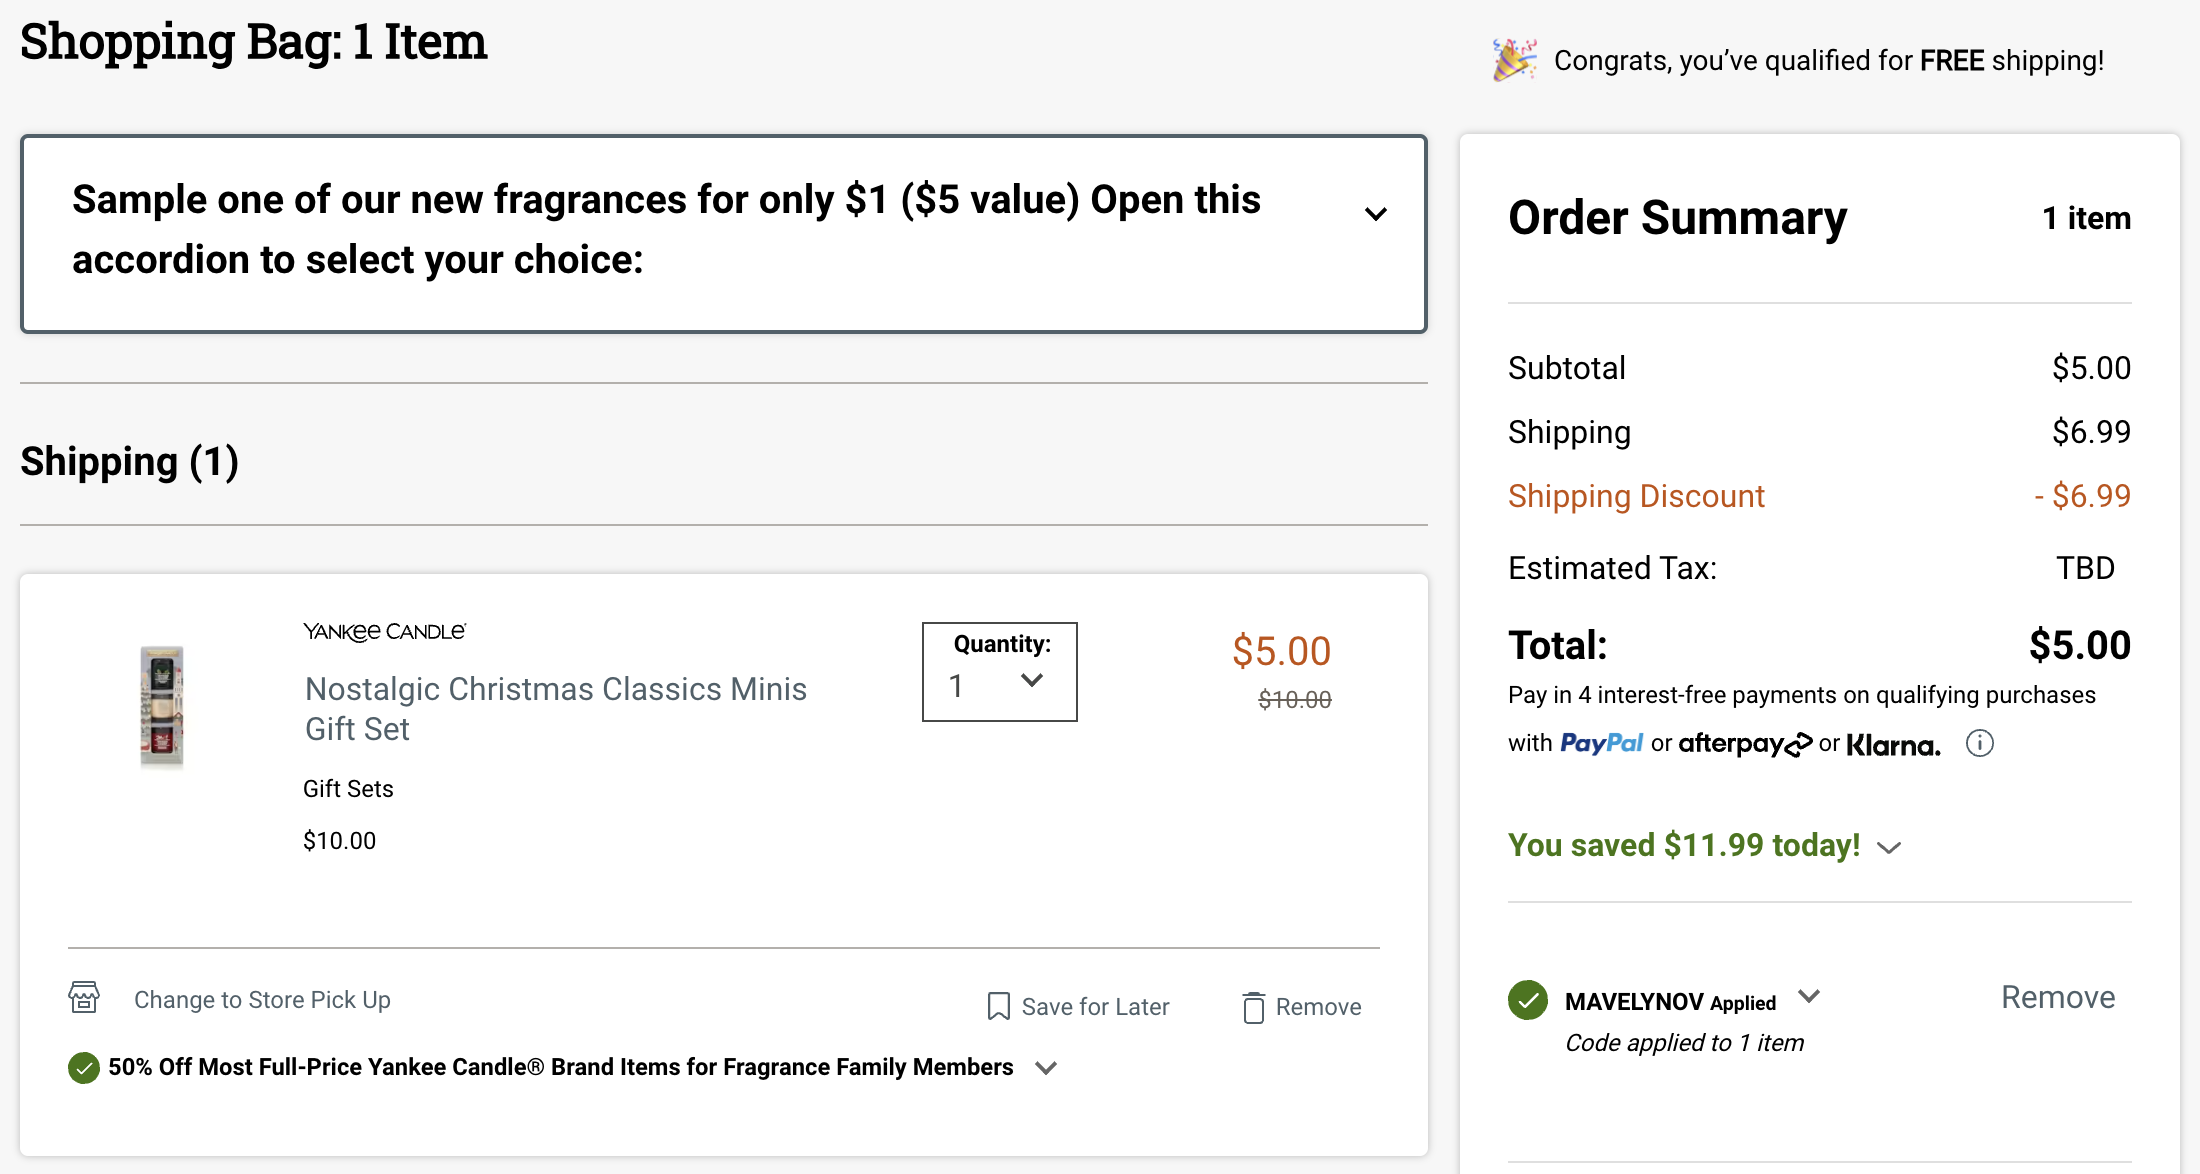Viewport: 2200px width, 1174px height.
Task: Click the party popper free shipping icon
Action: point(1515,60)
